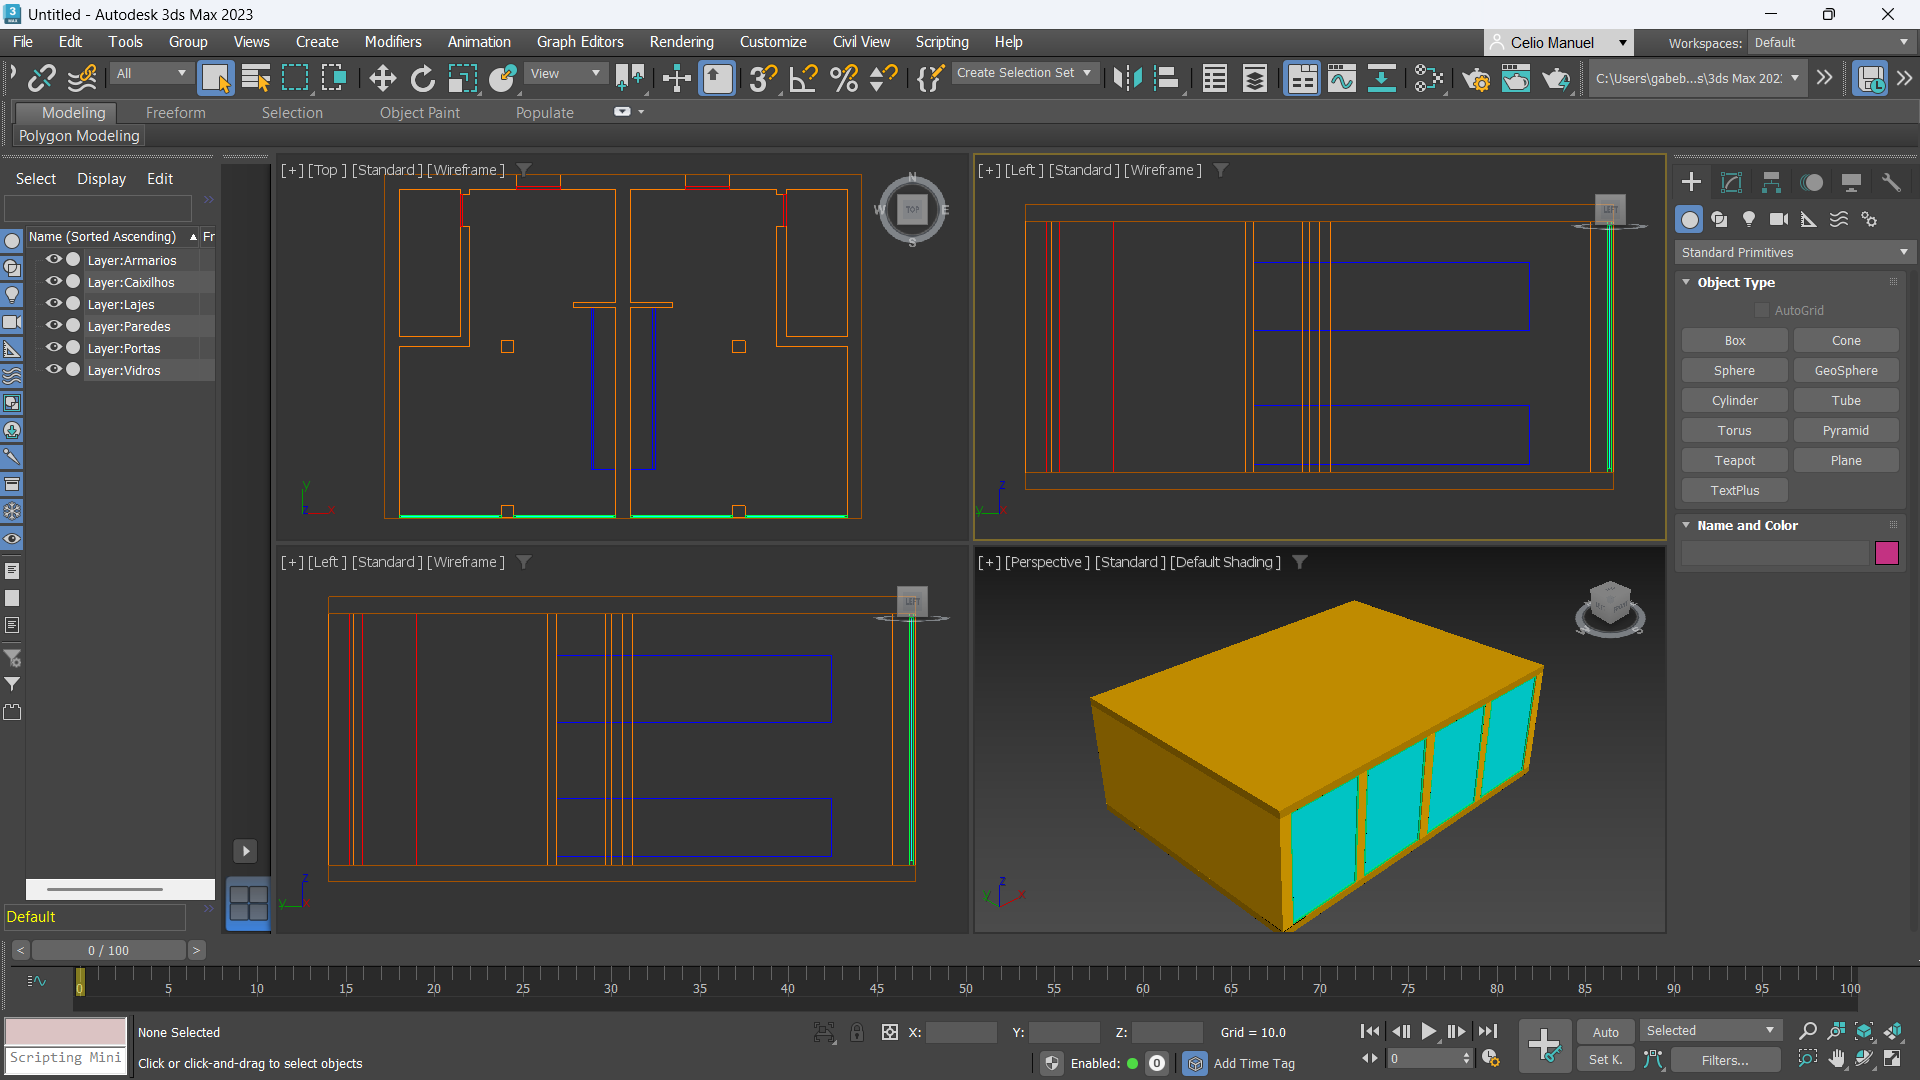Open the Standard Primitives dropdown

[x=1794, y=252]
